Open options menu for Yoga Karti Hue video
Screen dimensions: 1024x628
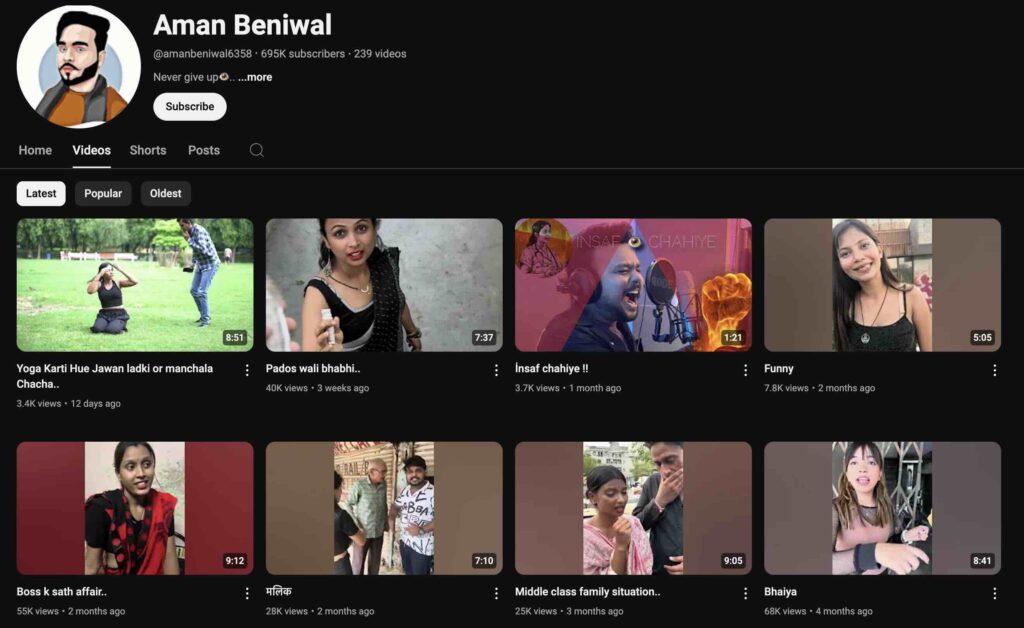pyautogui.click(x=247, y=370)
